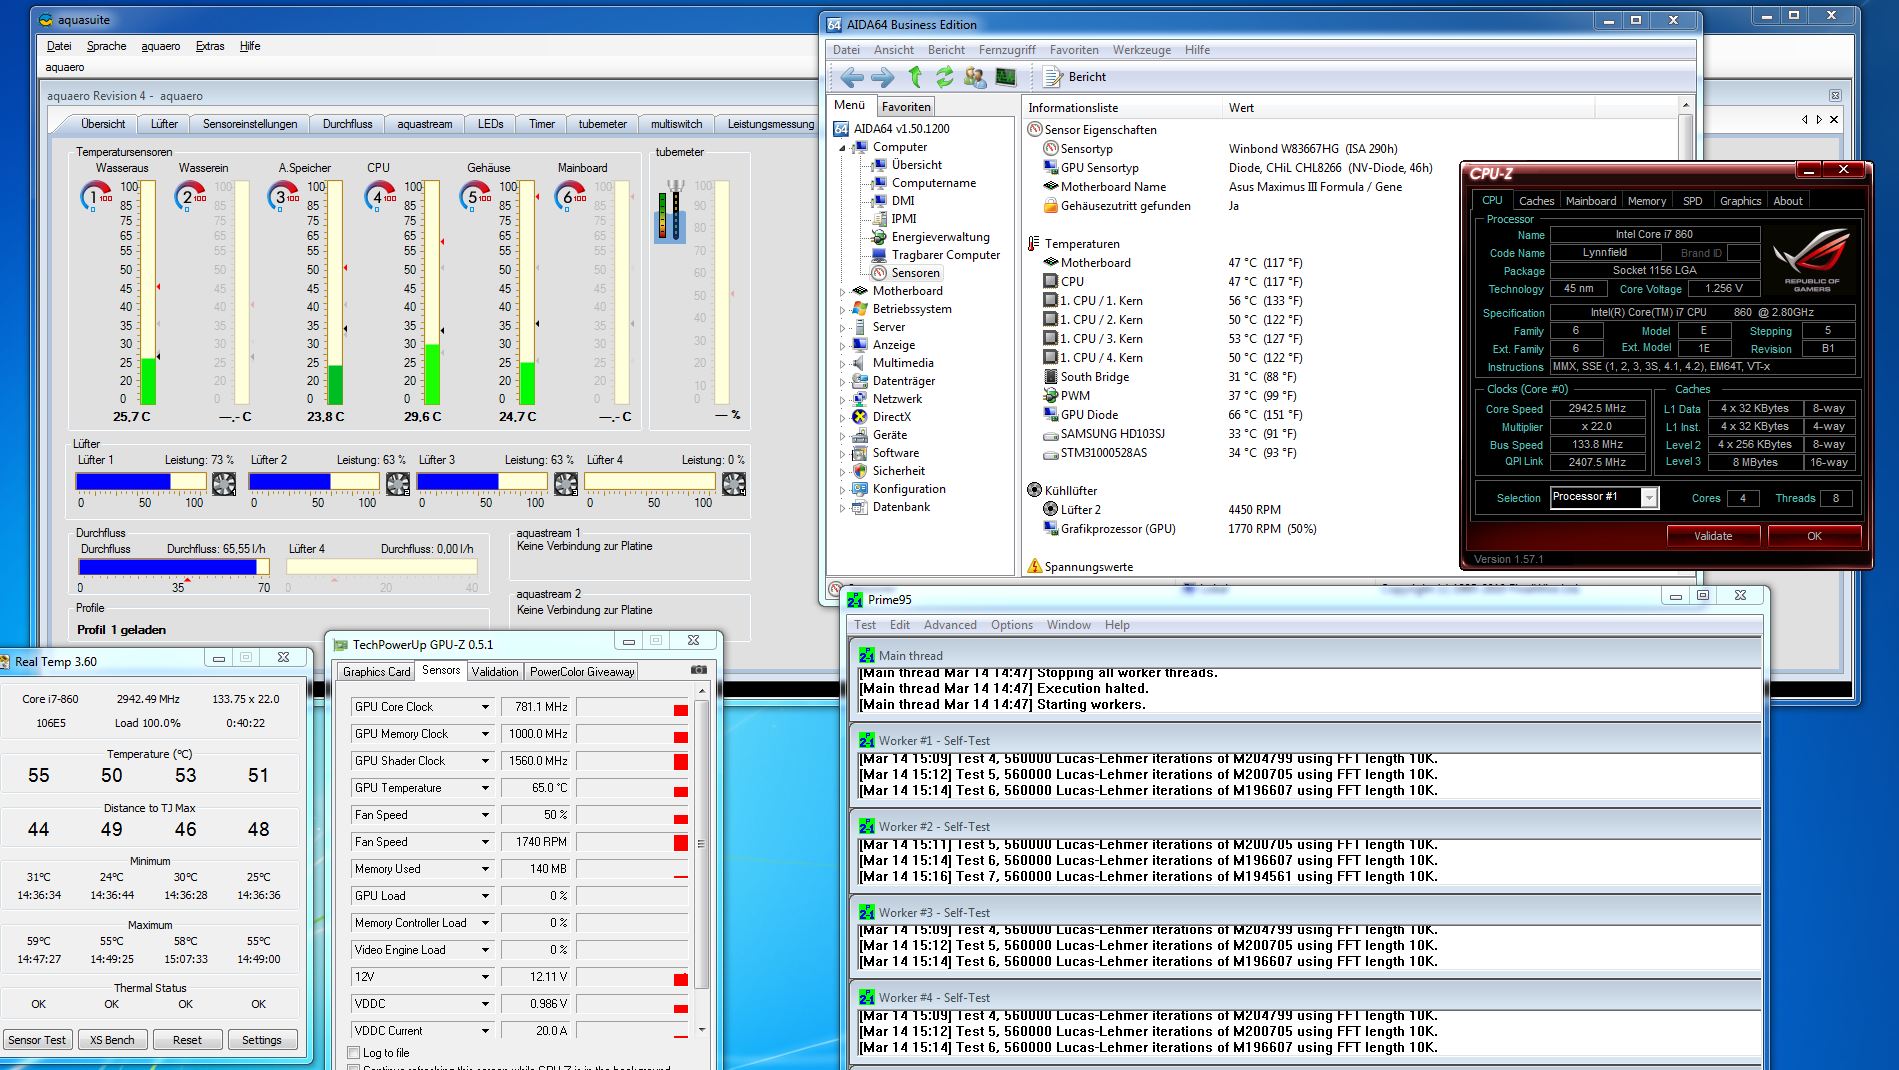
Task: Click the AIDA64 back arrow icon
Action: pyautogui.click(x=851, y=77)
